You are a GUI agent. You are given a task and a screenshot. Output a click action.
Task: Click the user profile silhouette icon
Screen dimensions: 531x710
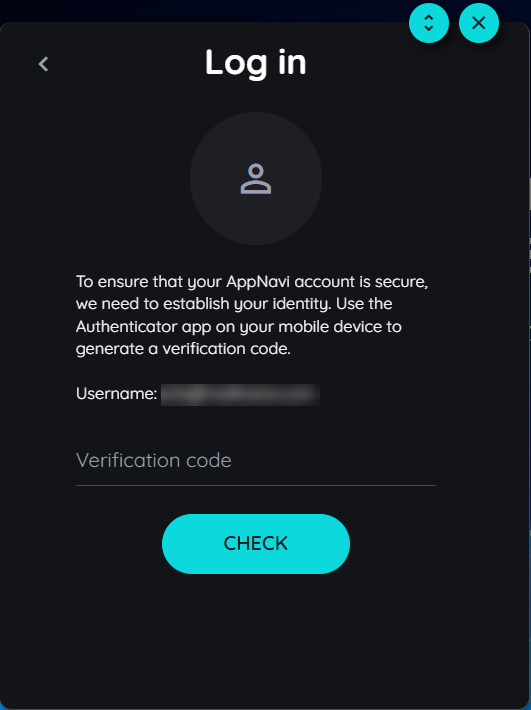point(256,179)
